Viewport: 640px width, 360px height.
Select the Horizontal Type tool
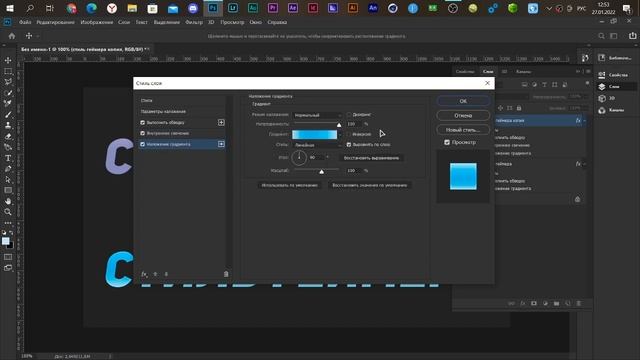pyautogui.click(x=8, y=158)
